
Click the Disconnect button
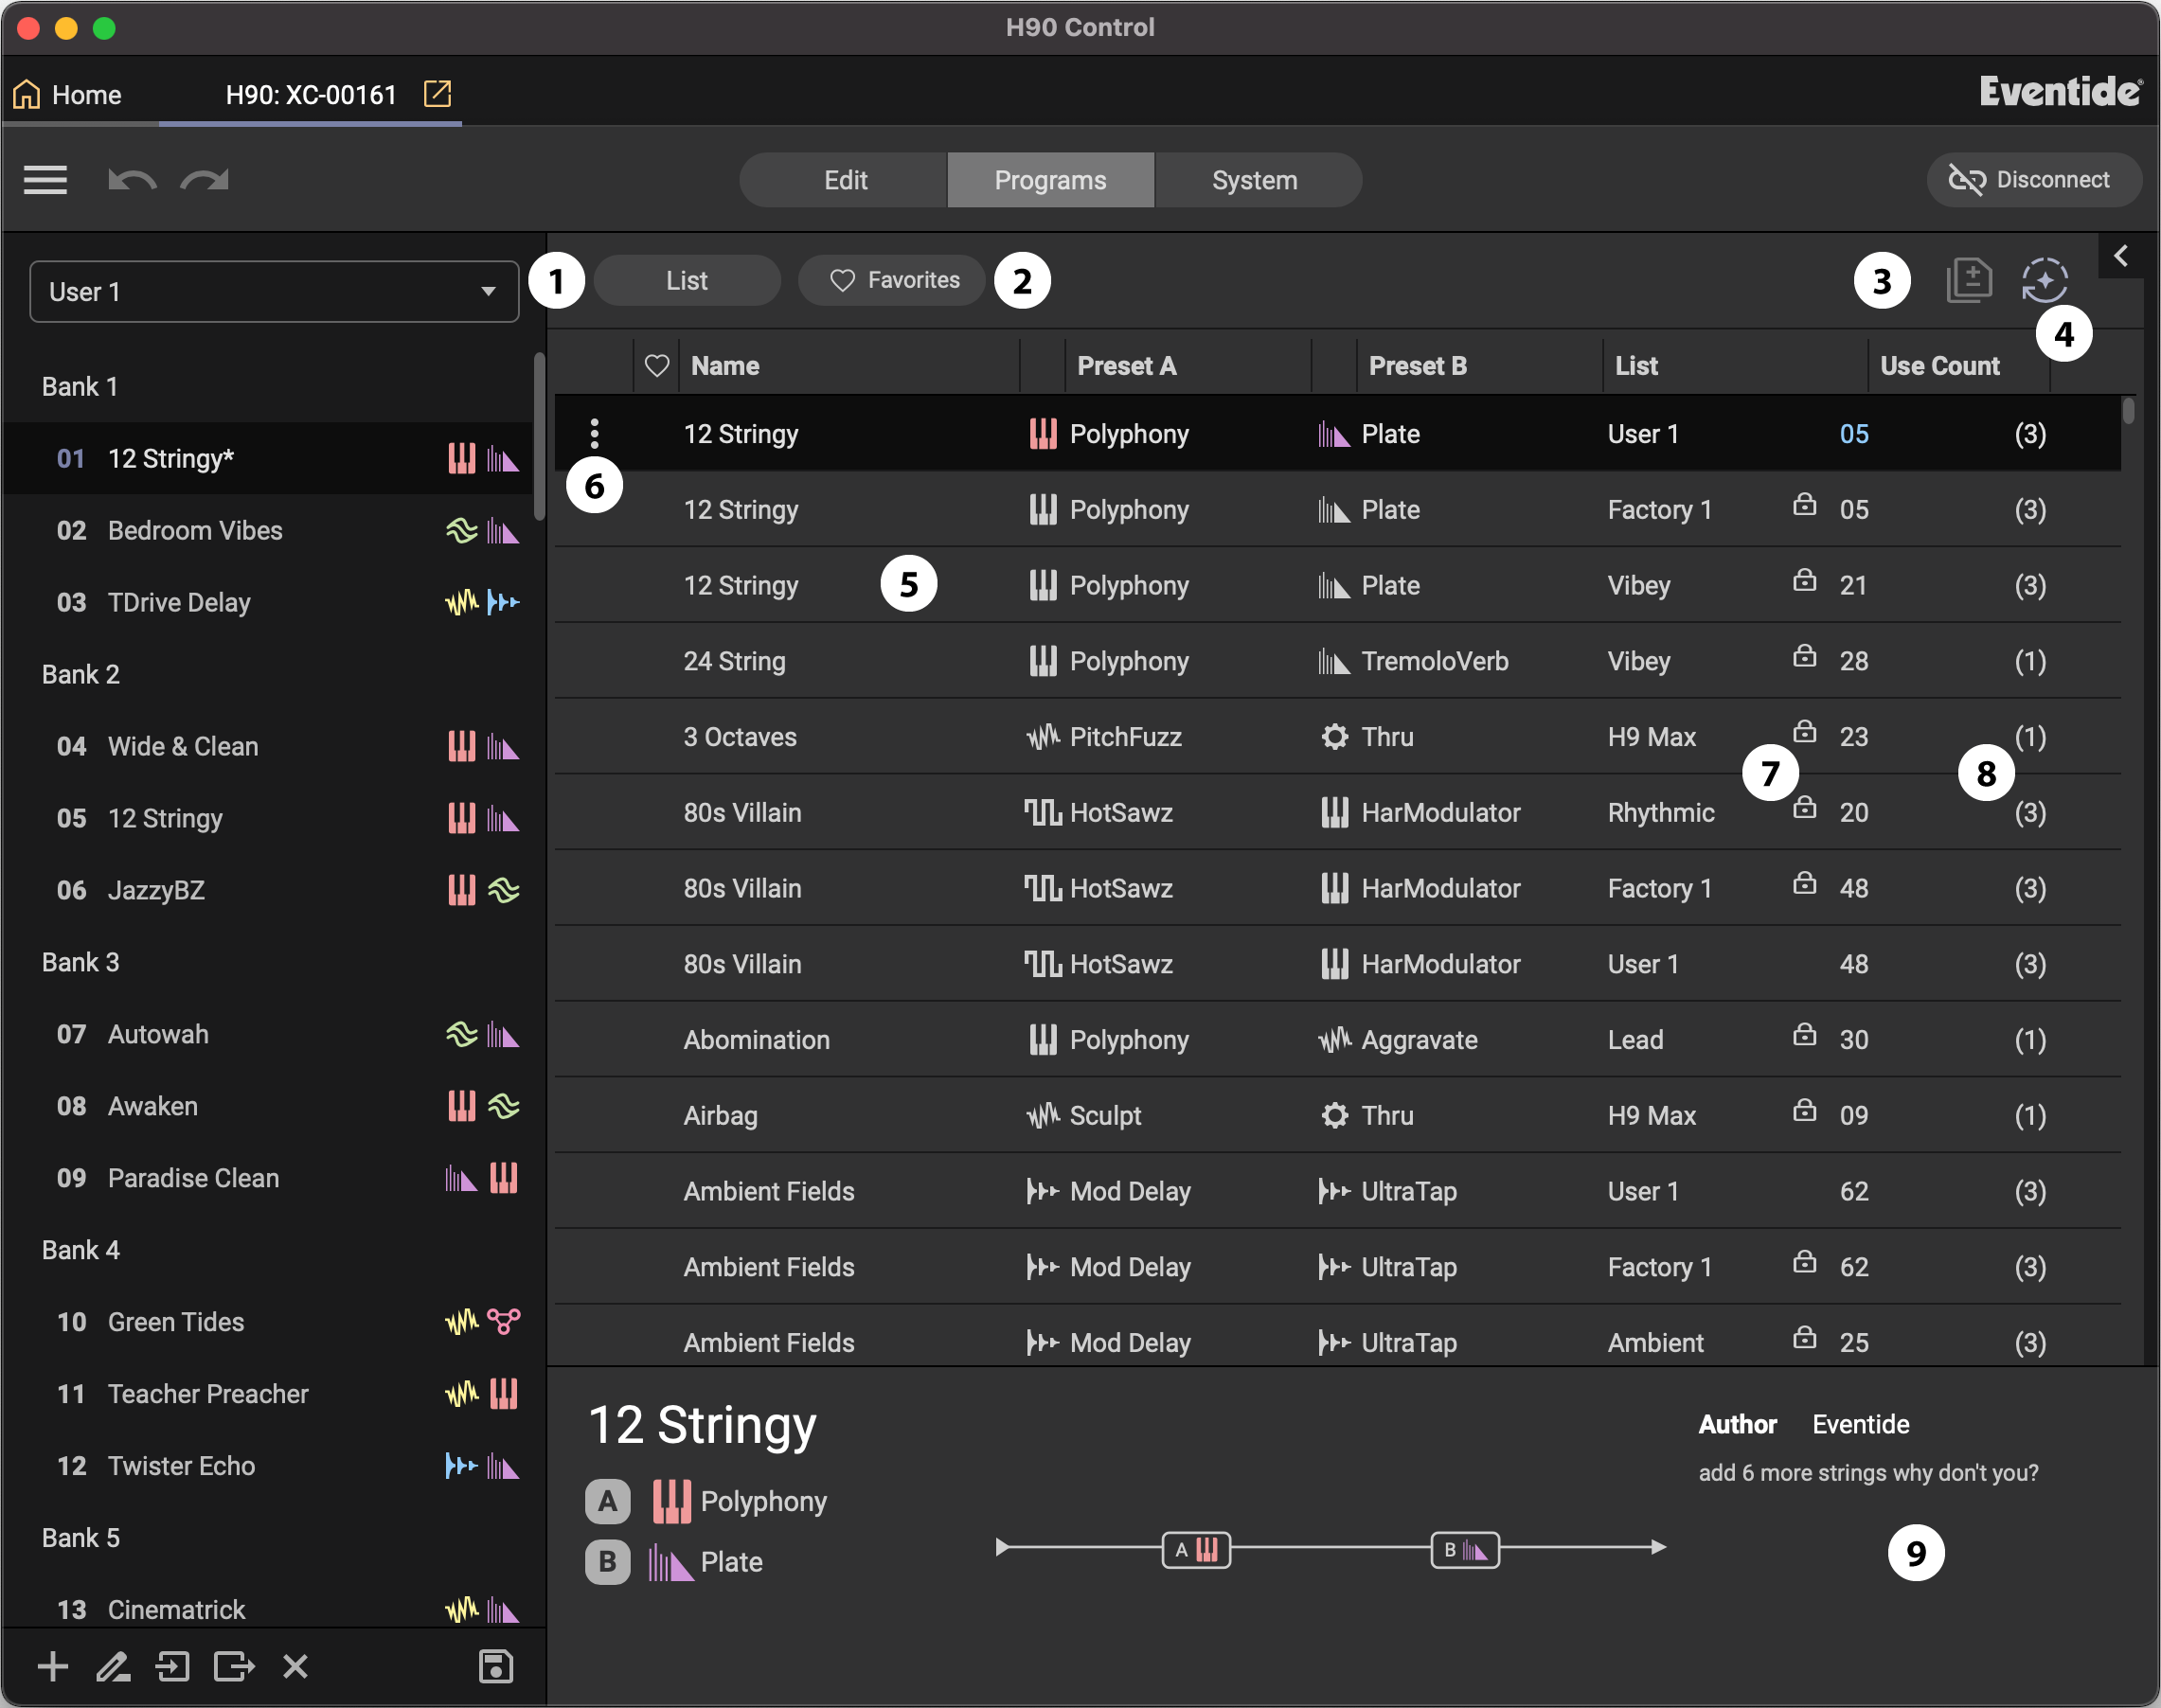tap(2033, 180)
